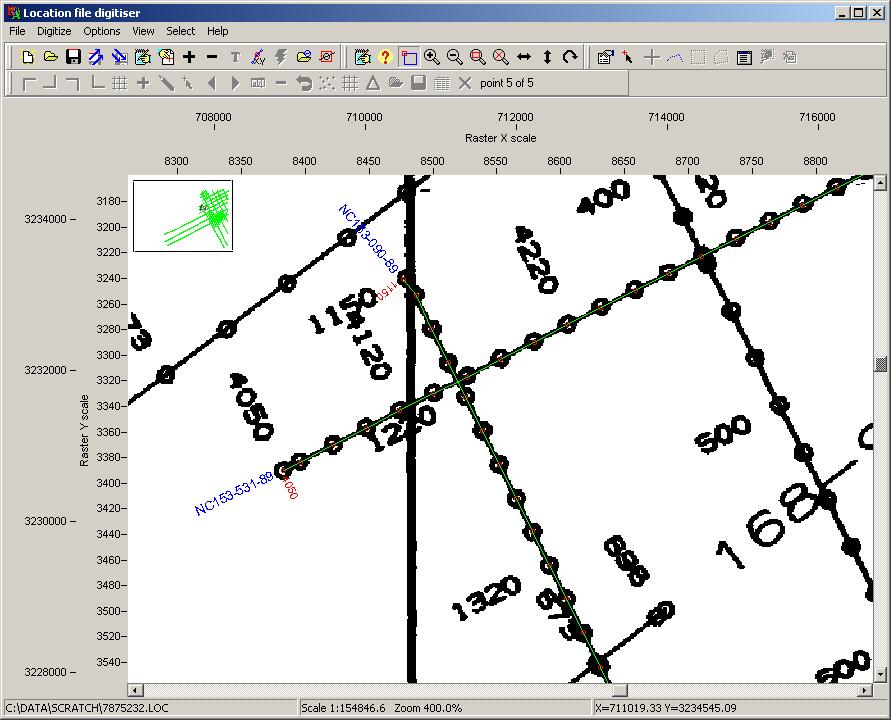Click the green overview map thumbnail
Screen dimensions: 891x720
coord(182,216)
